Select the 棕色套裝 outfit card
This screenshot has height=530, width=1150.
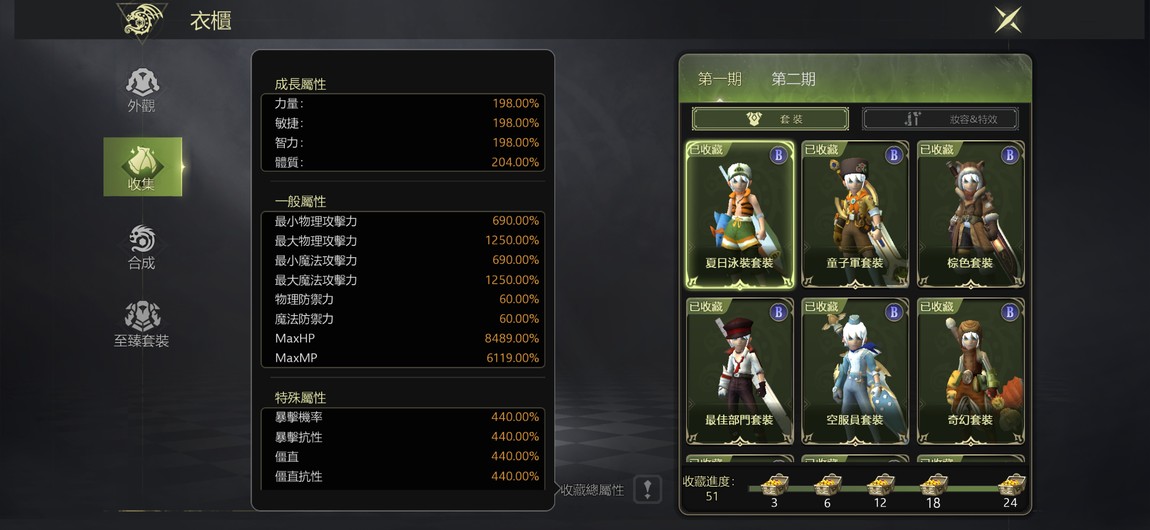click(x=970, y=214)
